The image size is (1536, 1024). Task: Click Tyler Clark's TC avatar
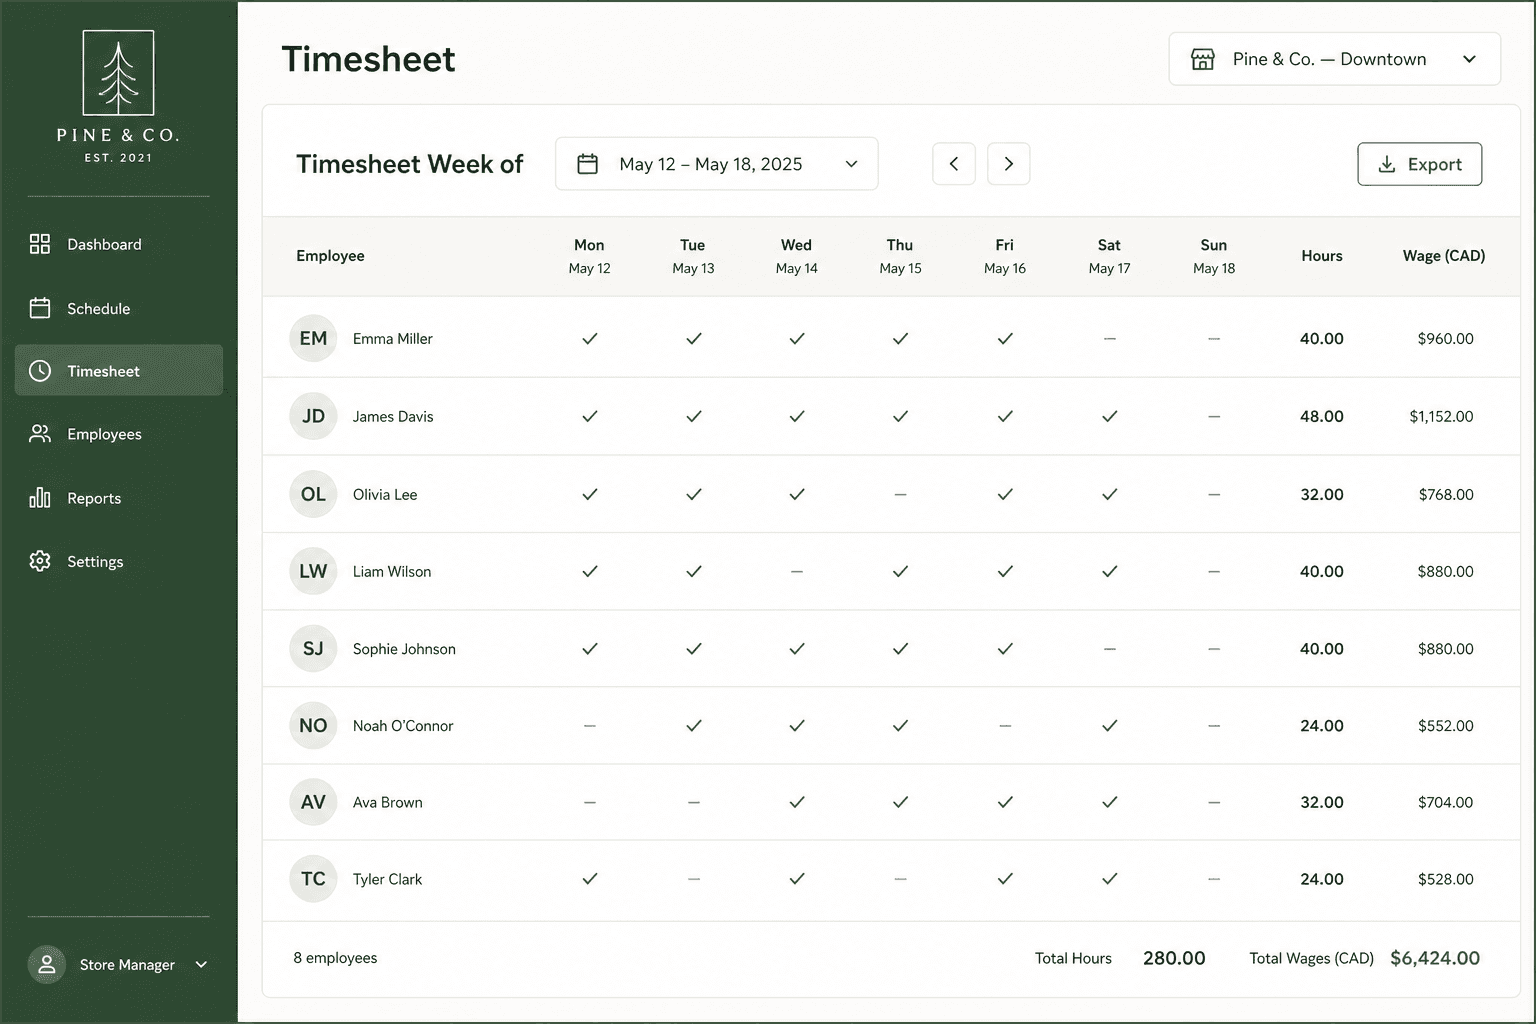313,879
